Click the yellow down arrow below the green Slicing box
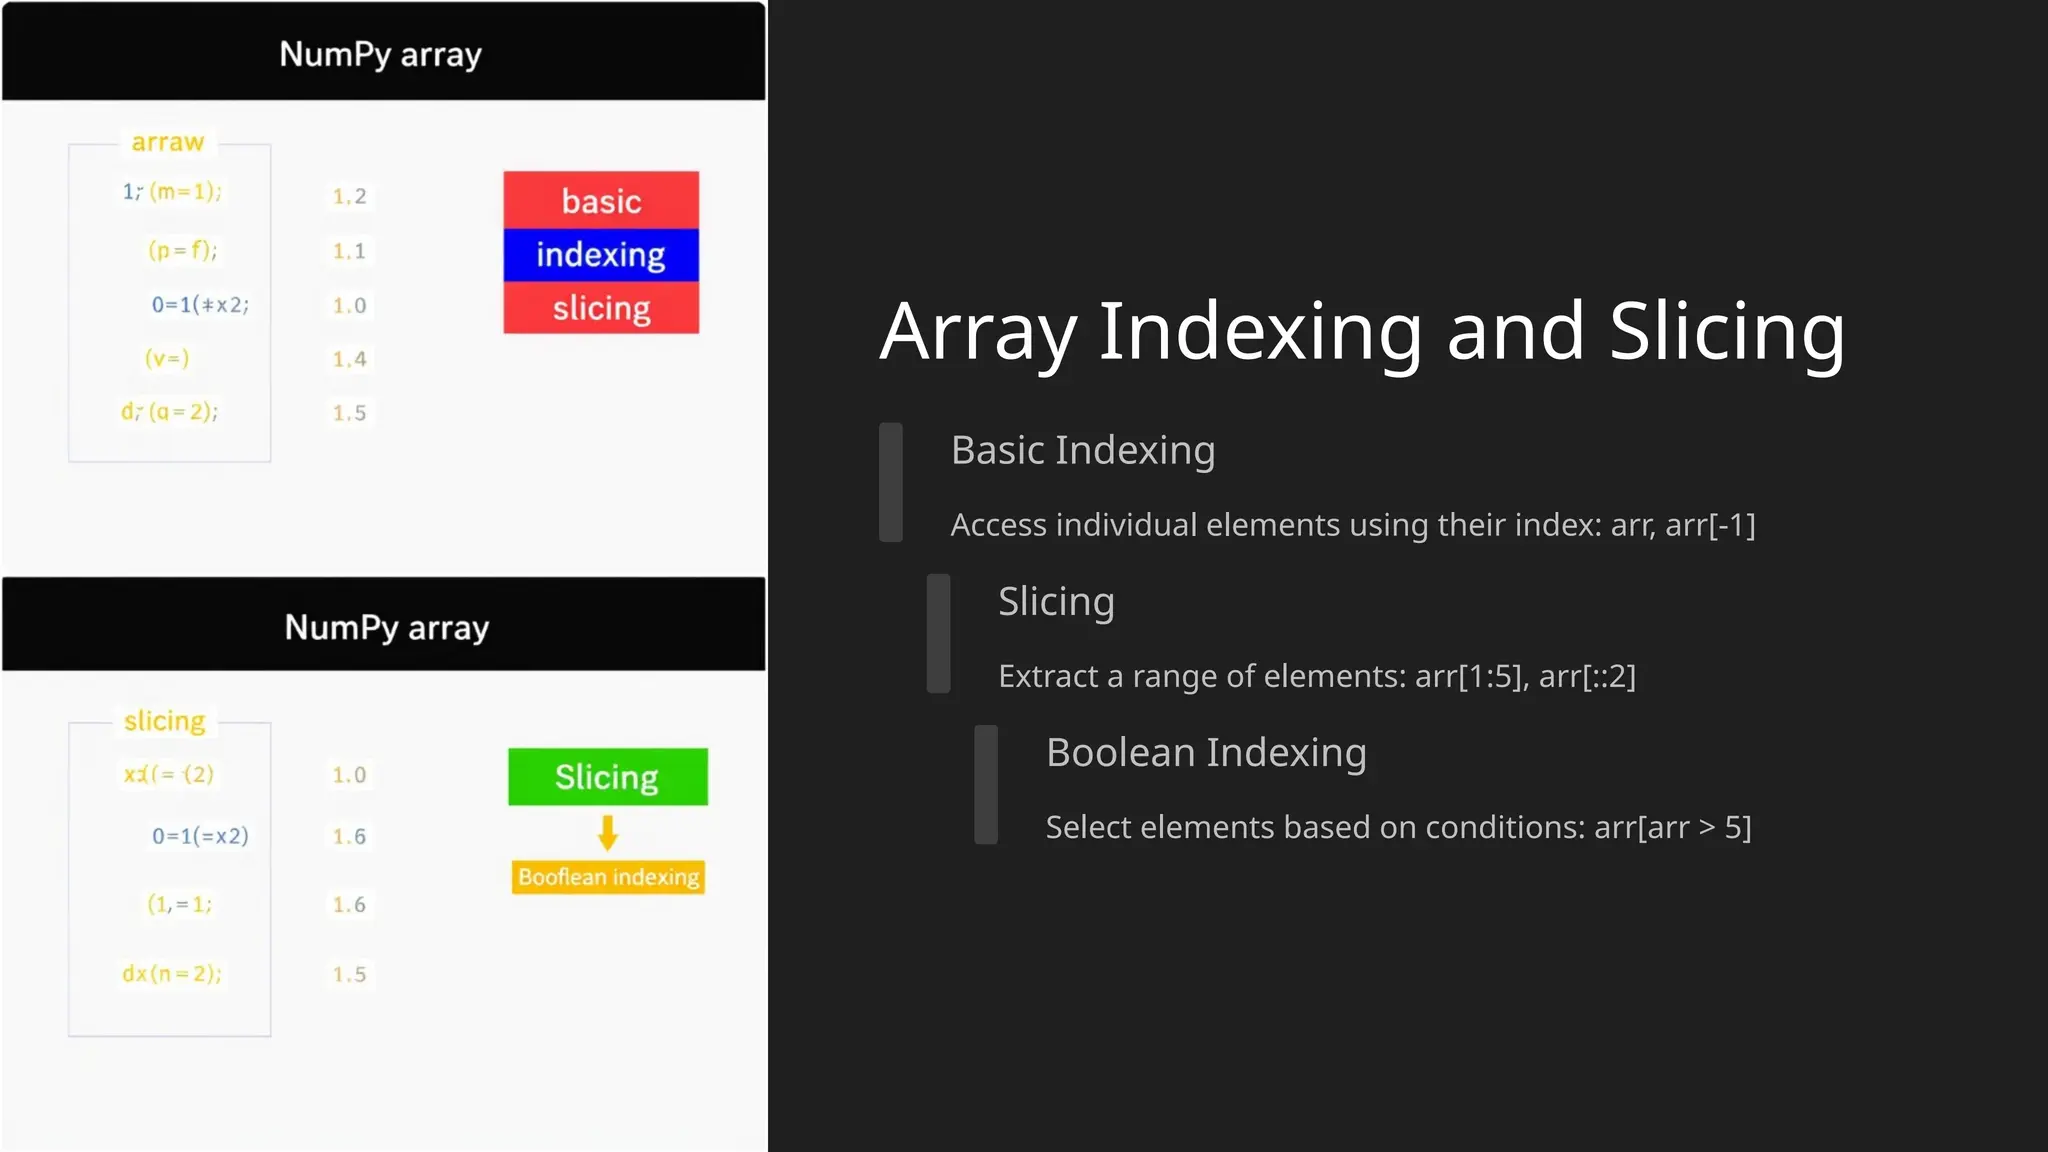This screenshot has height=1152, width=2048. click(x=607, y=832)
